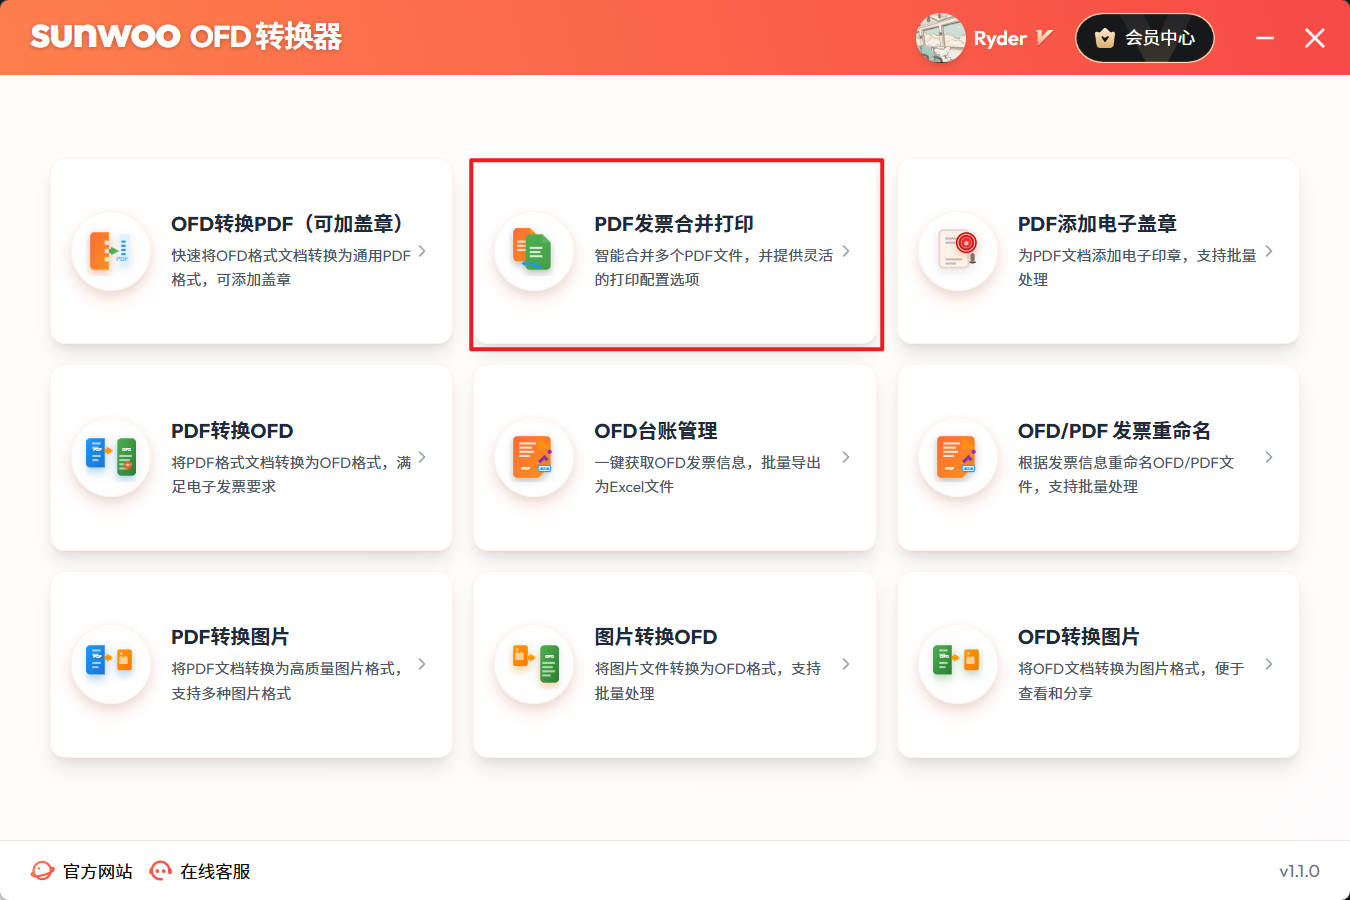
Task: Click the Ryder user avatar
Action: [940, 38]
